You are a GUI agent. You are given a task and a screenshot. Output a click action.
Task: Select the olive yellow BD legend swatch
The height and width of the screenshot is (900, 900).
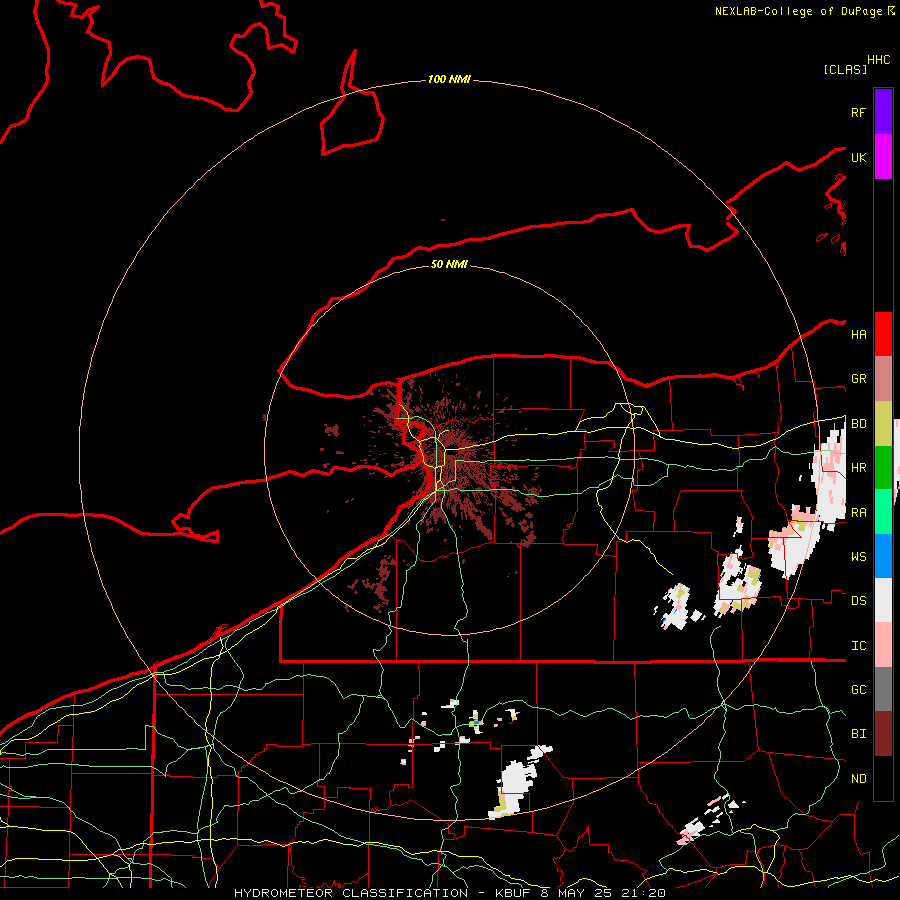(x=883, y=424)
